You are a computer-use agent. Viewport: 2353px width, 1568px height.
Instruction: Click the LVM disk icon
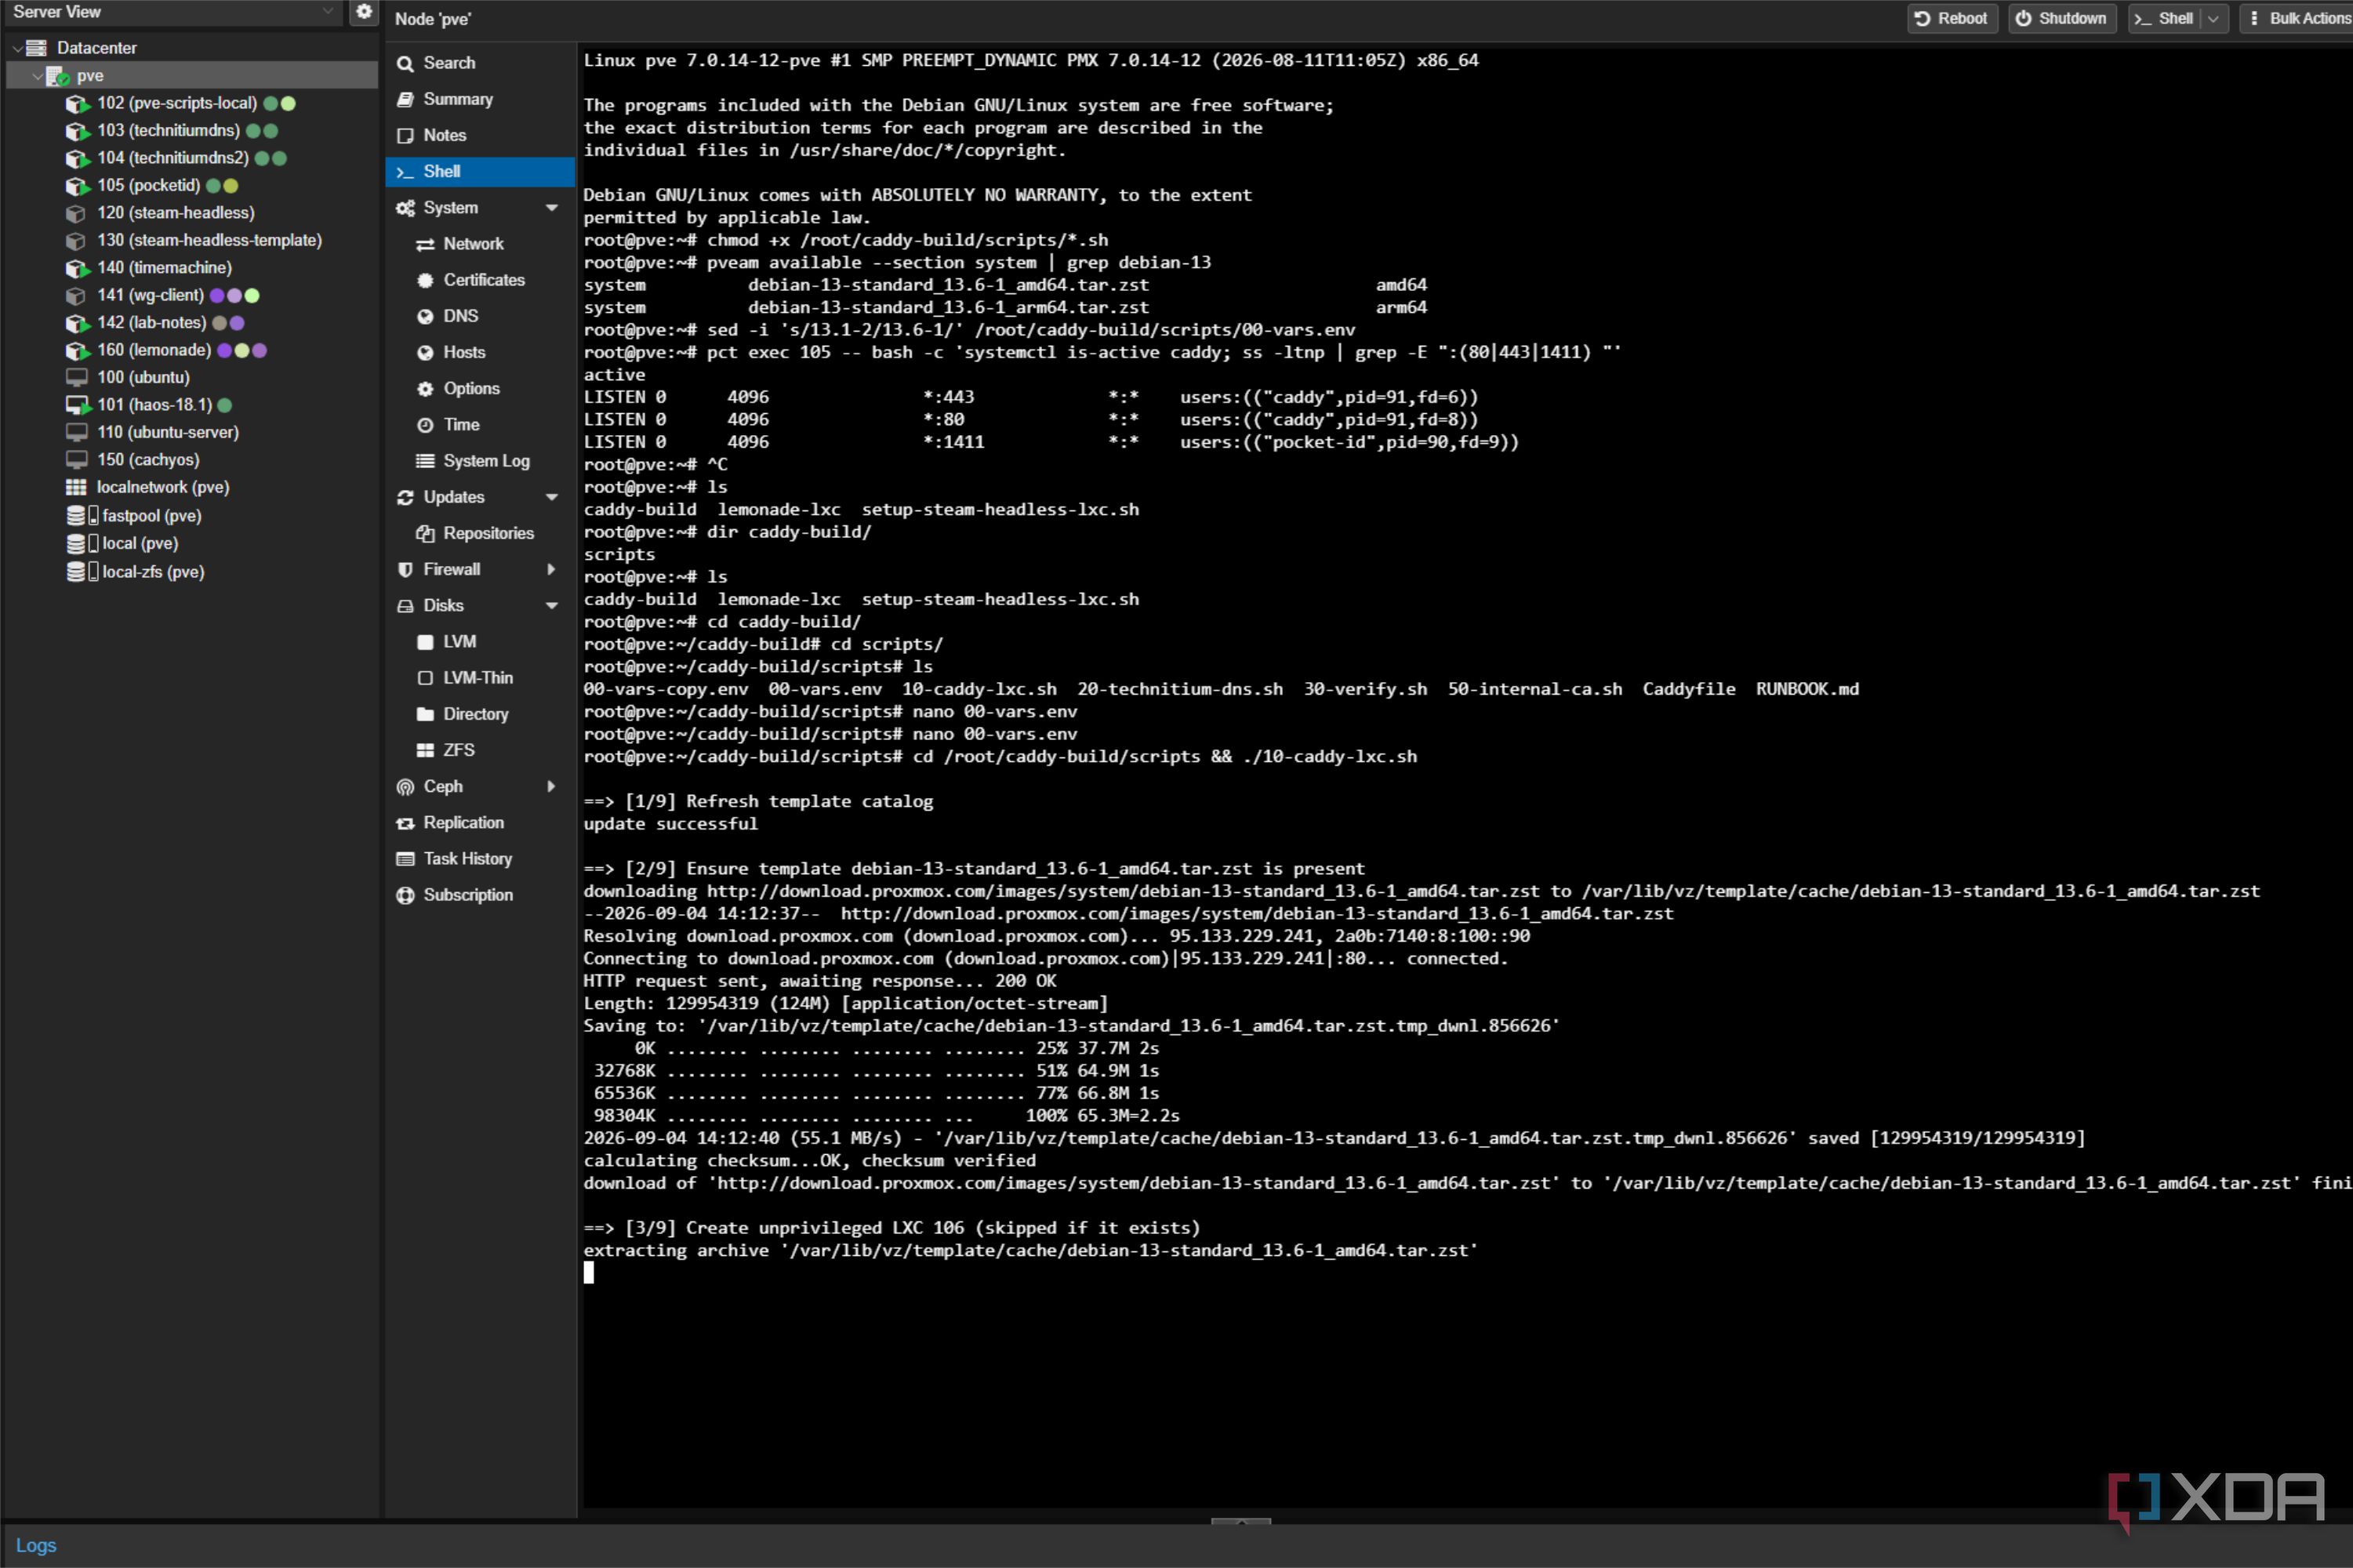[425, 642]
